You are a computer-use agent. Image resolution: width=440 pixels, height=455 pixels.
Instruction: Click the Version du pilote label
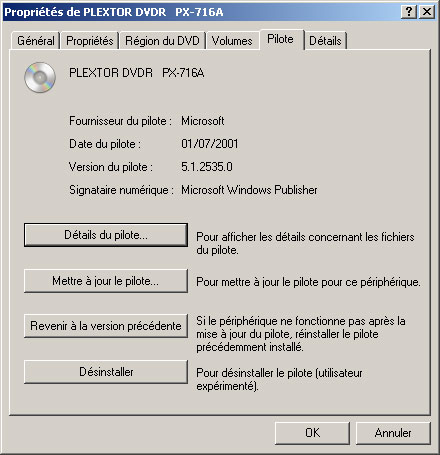[111, 167]
